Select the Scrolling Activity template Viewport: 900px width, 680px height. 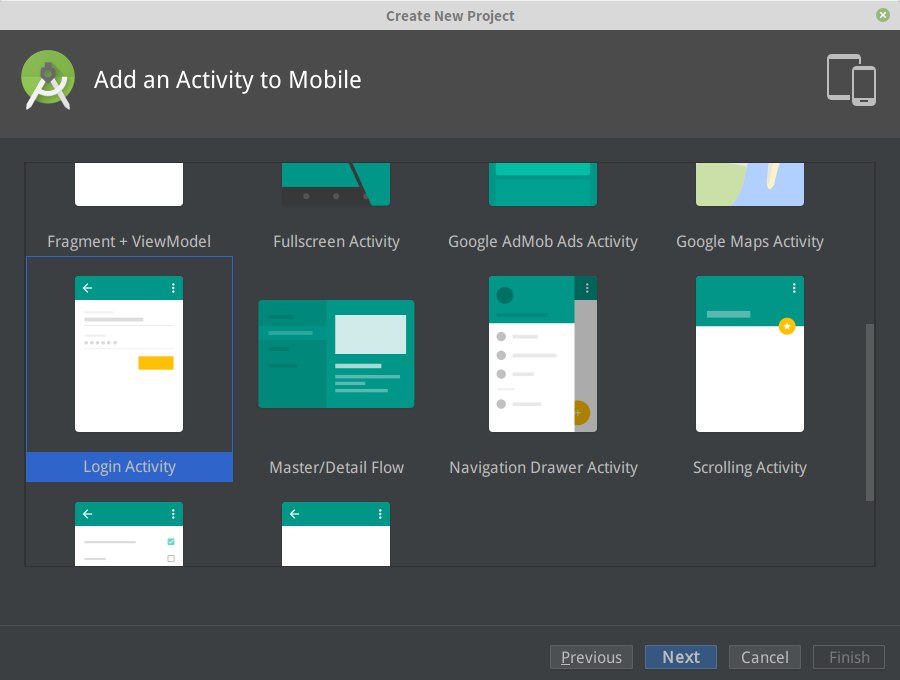(750, 354)
